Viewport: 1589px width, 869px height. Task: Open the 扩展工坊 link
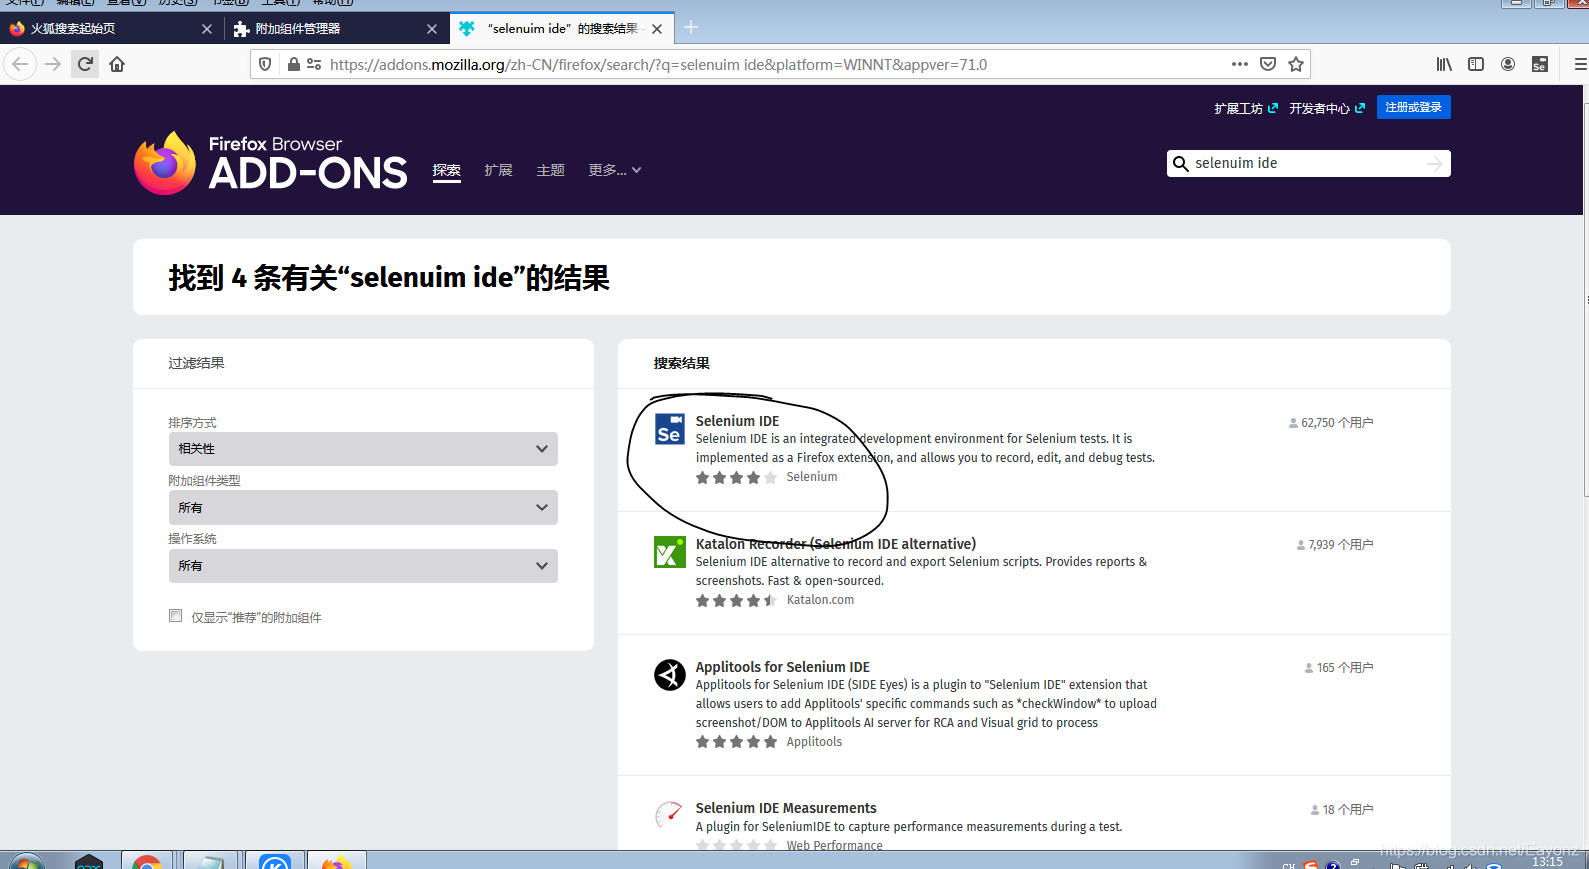1246,108
